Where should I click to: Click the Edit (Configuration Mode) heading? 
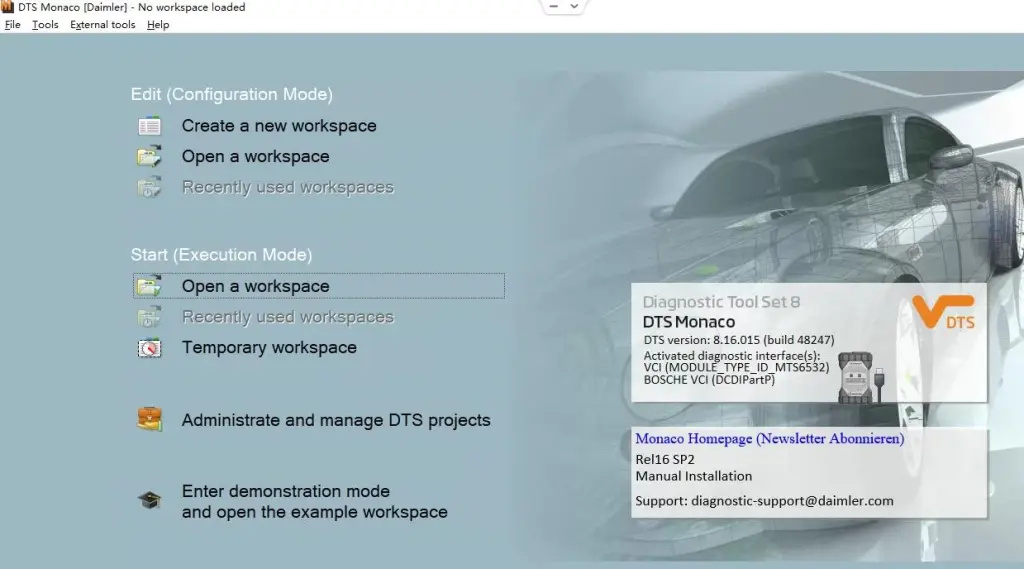pyautogui.click(x=232, y=94)
